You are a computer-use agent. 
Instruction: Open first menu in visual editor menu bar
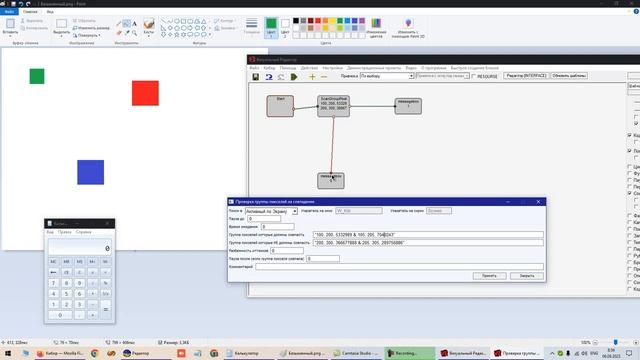[254, 68]
